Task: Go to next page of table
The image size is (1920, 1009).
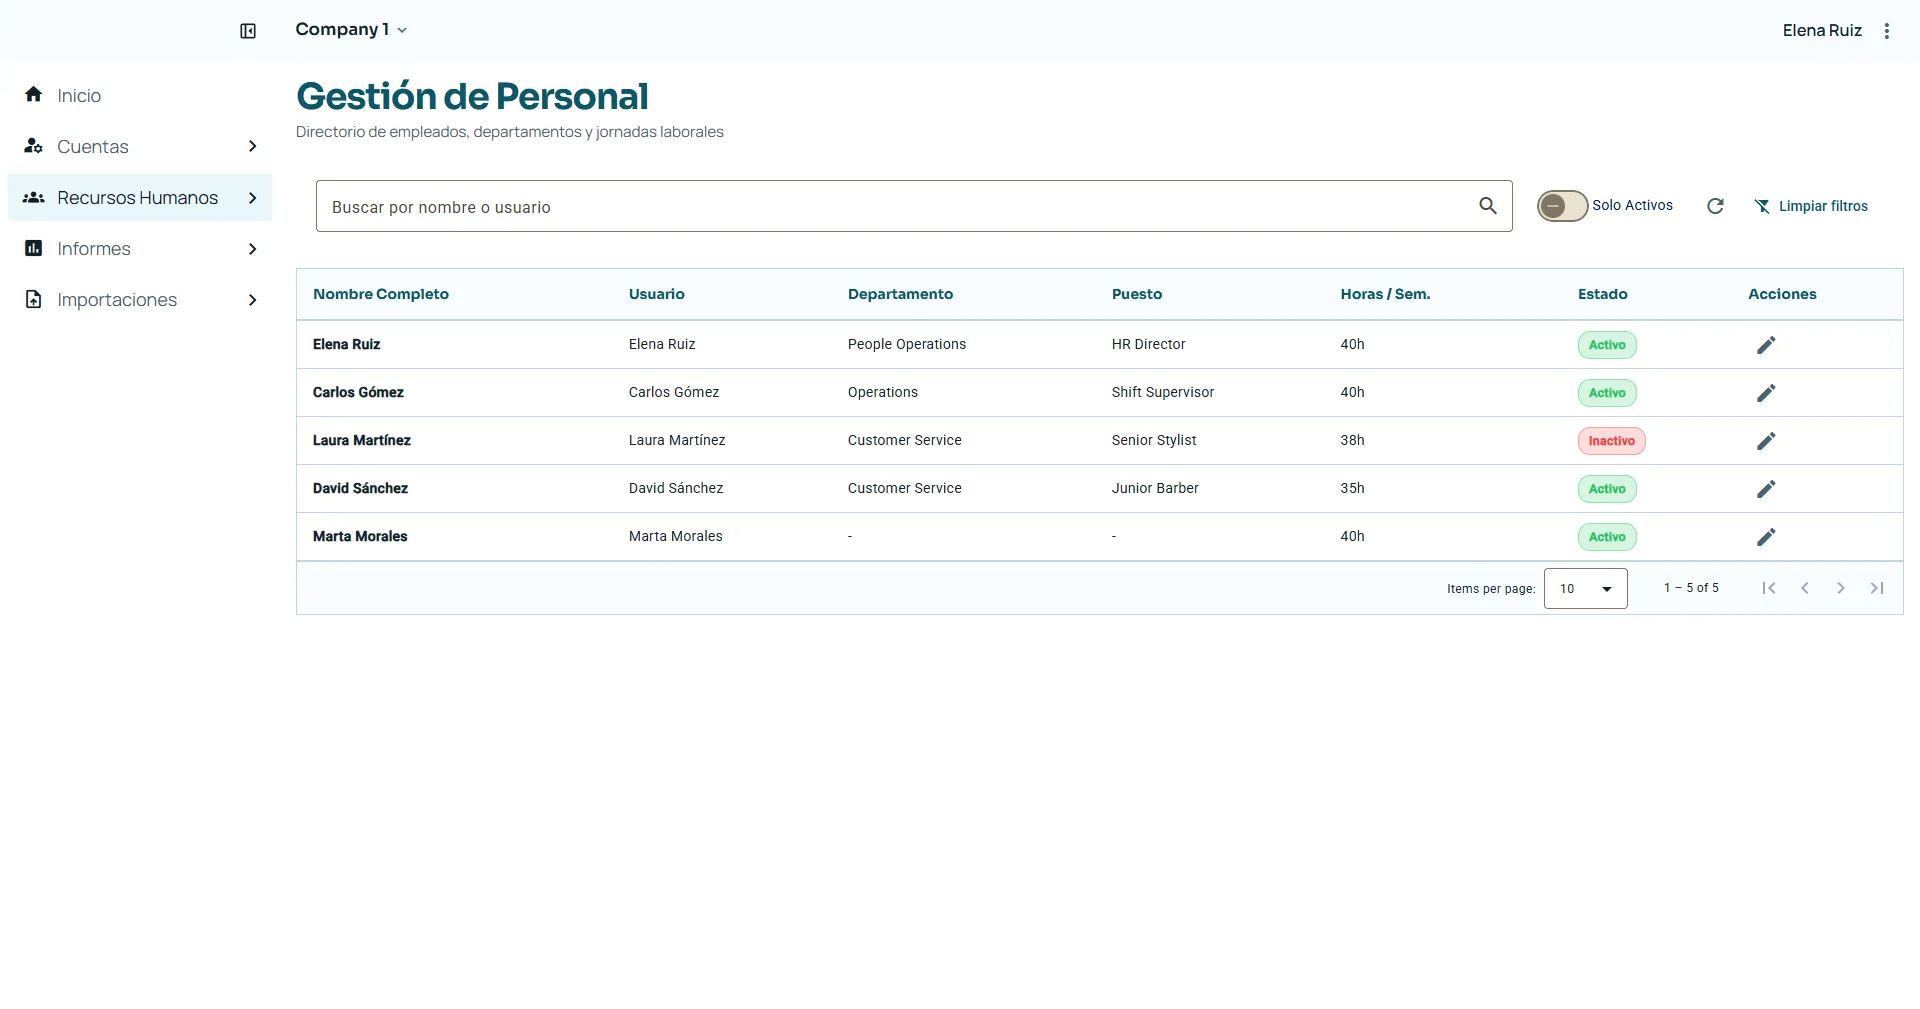Action: click(1841, 588)
